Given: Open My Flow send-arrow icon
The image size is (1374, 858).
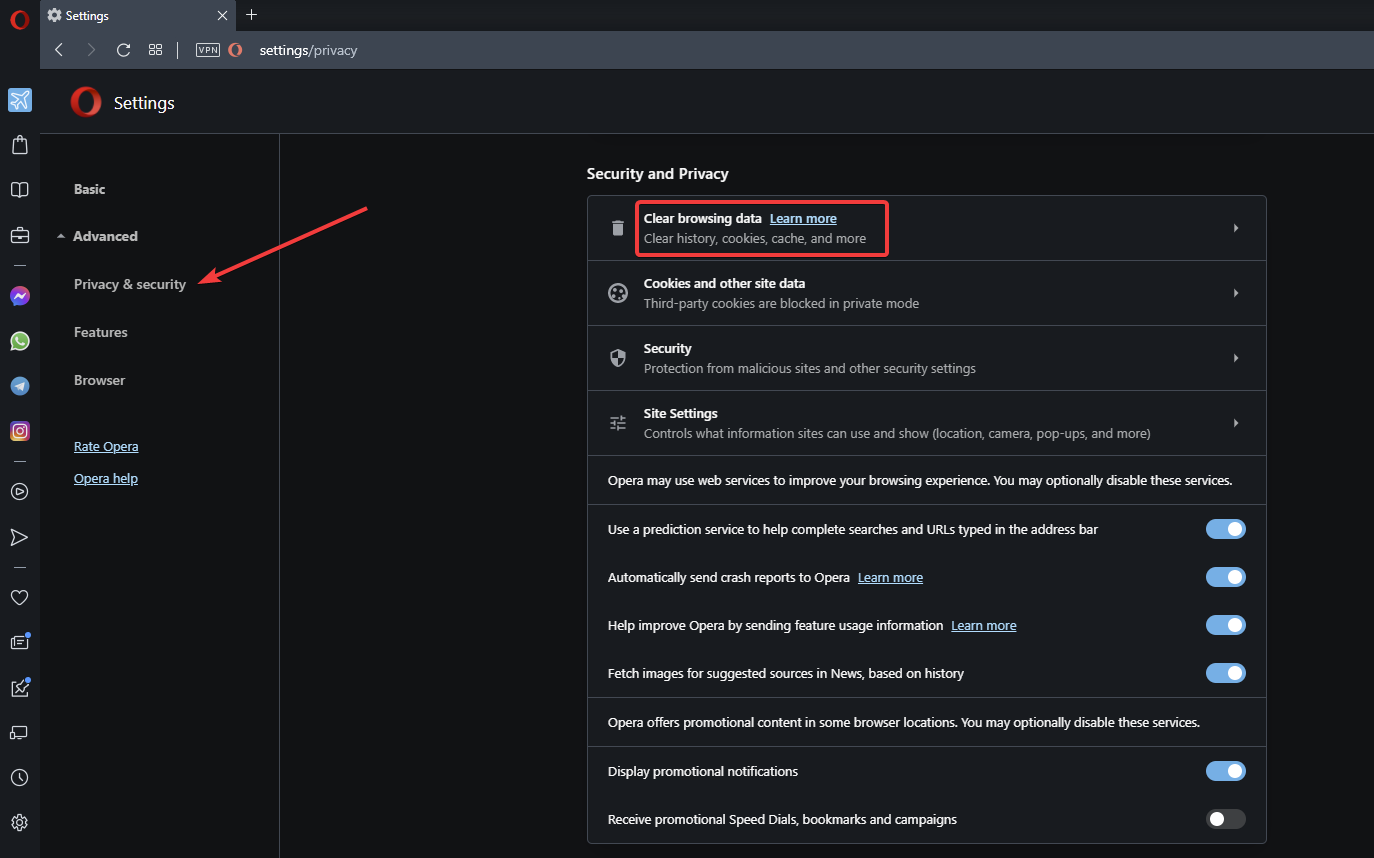Looking at the screenshot, I should (x=19, y=538).
